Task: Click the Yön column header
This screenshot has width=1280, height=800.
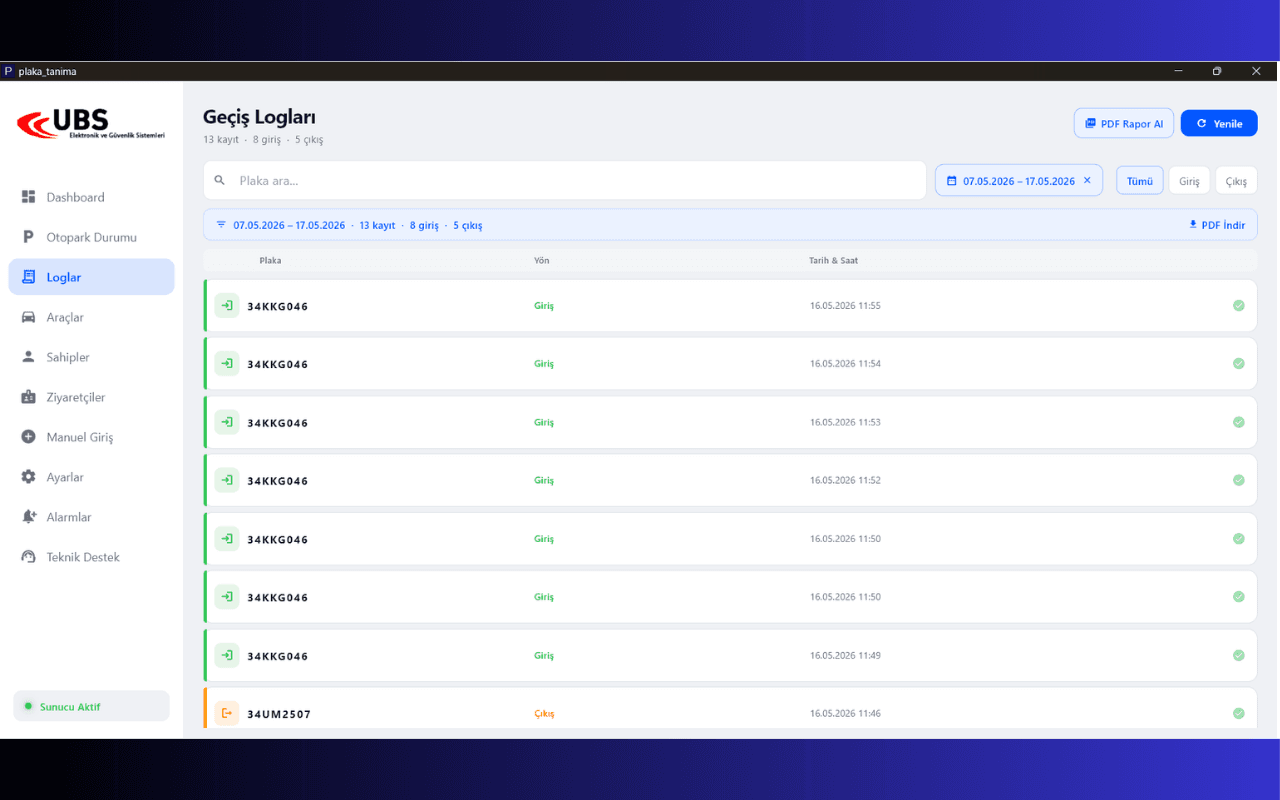Action: click(541, 260)
